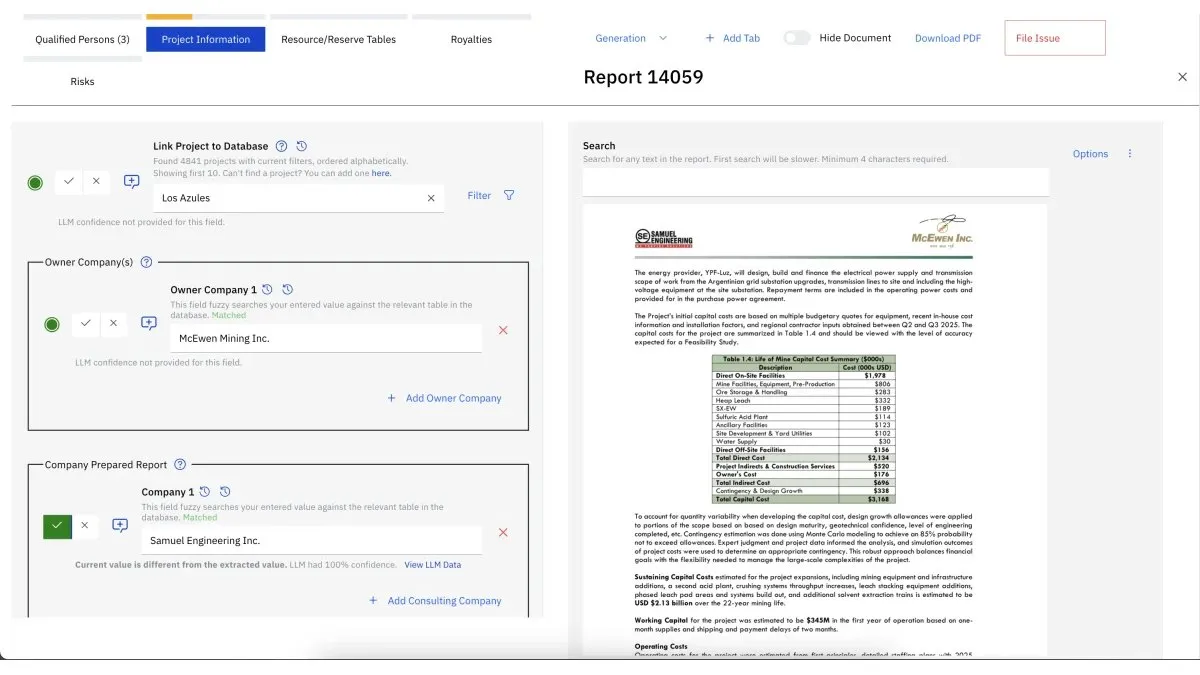
Task: Remove Company 1 with red X
Action: point(503,532)
